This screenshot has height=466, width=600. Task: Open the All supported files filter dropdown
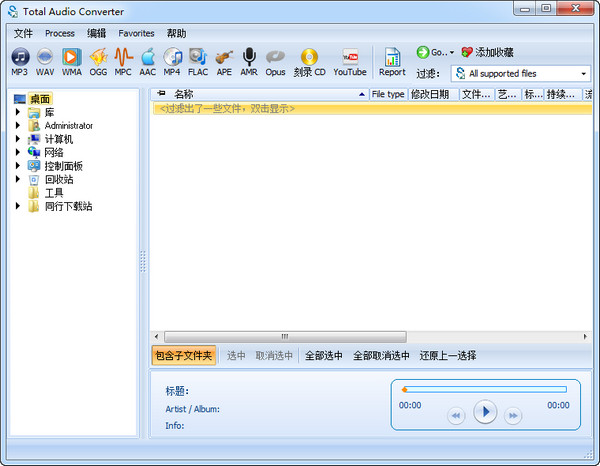click(x=521, y=73)
